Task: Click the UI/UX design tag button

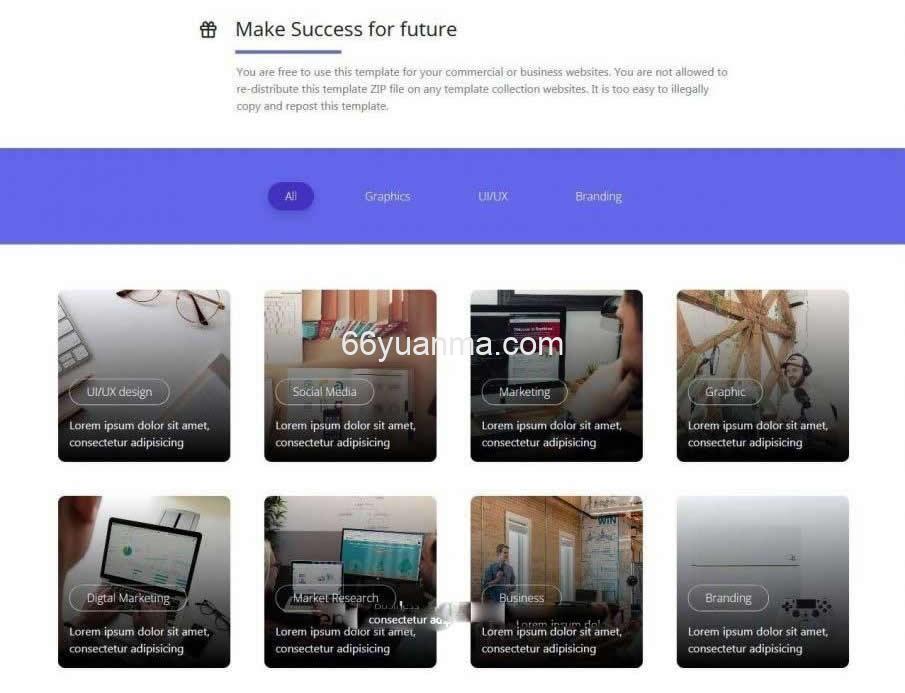Action: click(119, 392)
